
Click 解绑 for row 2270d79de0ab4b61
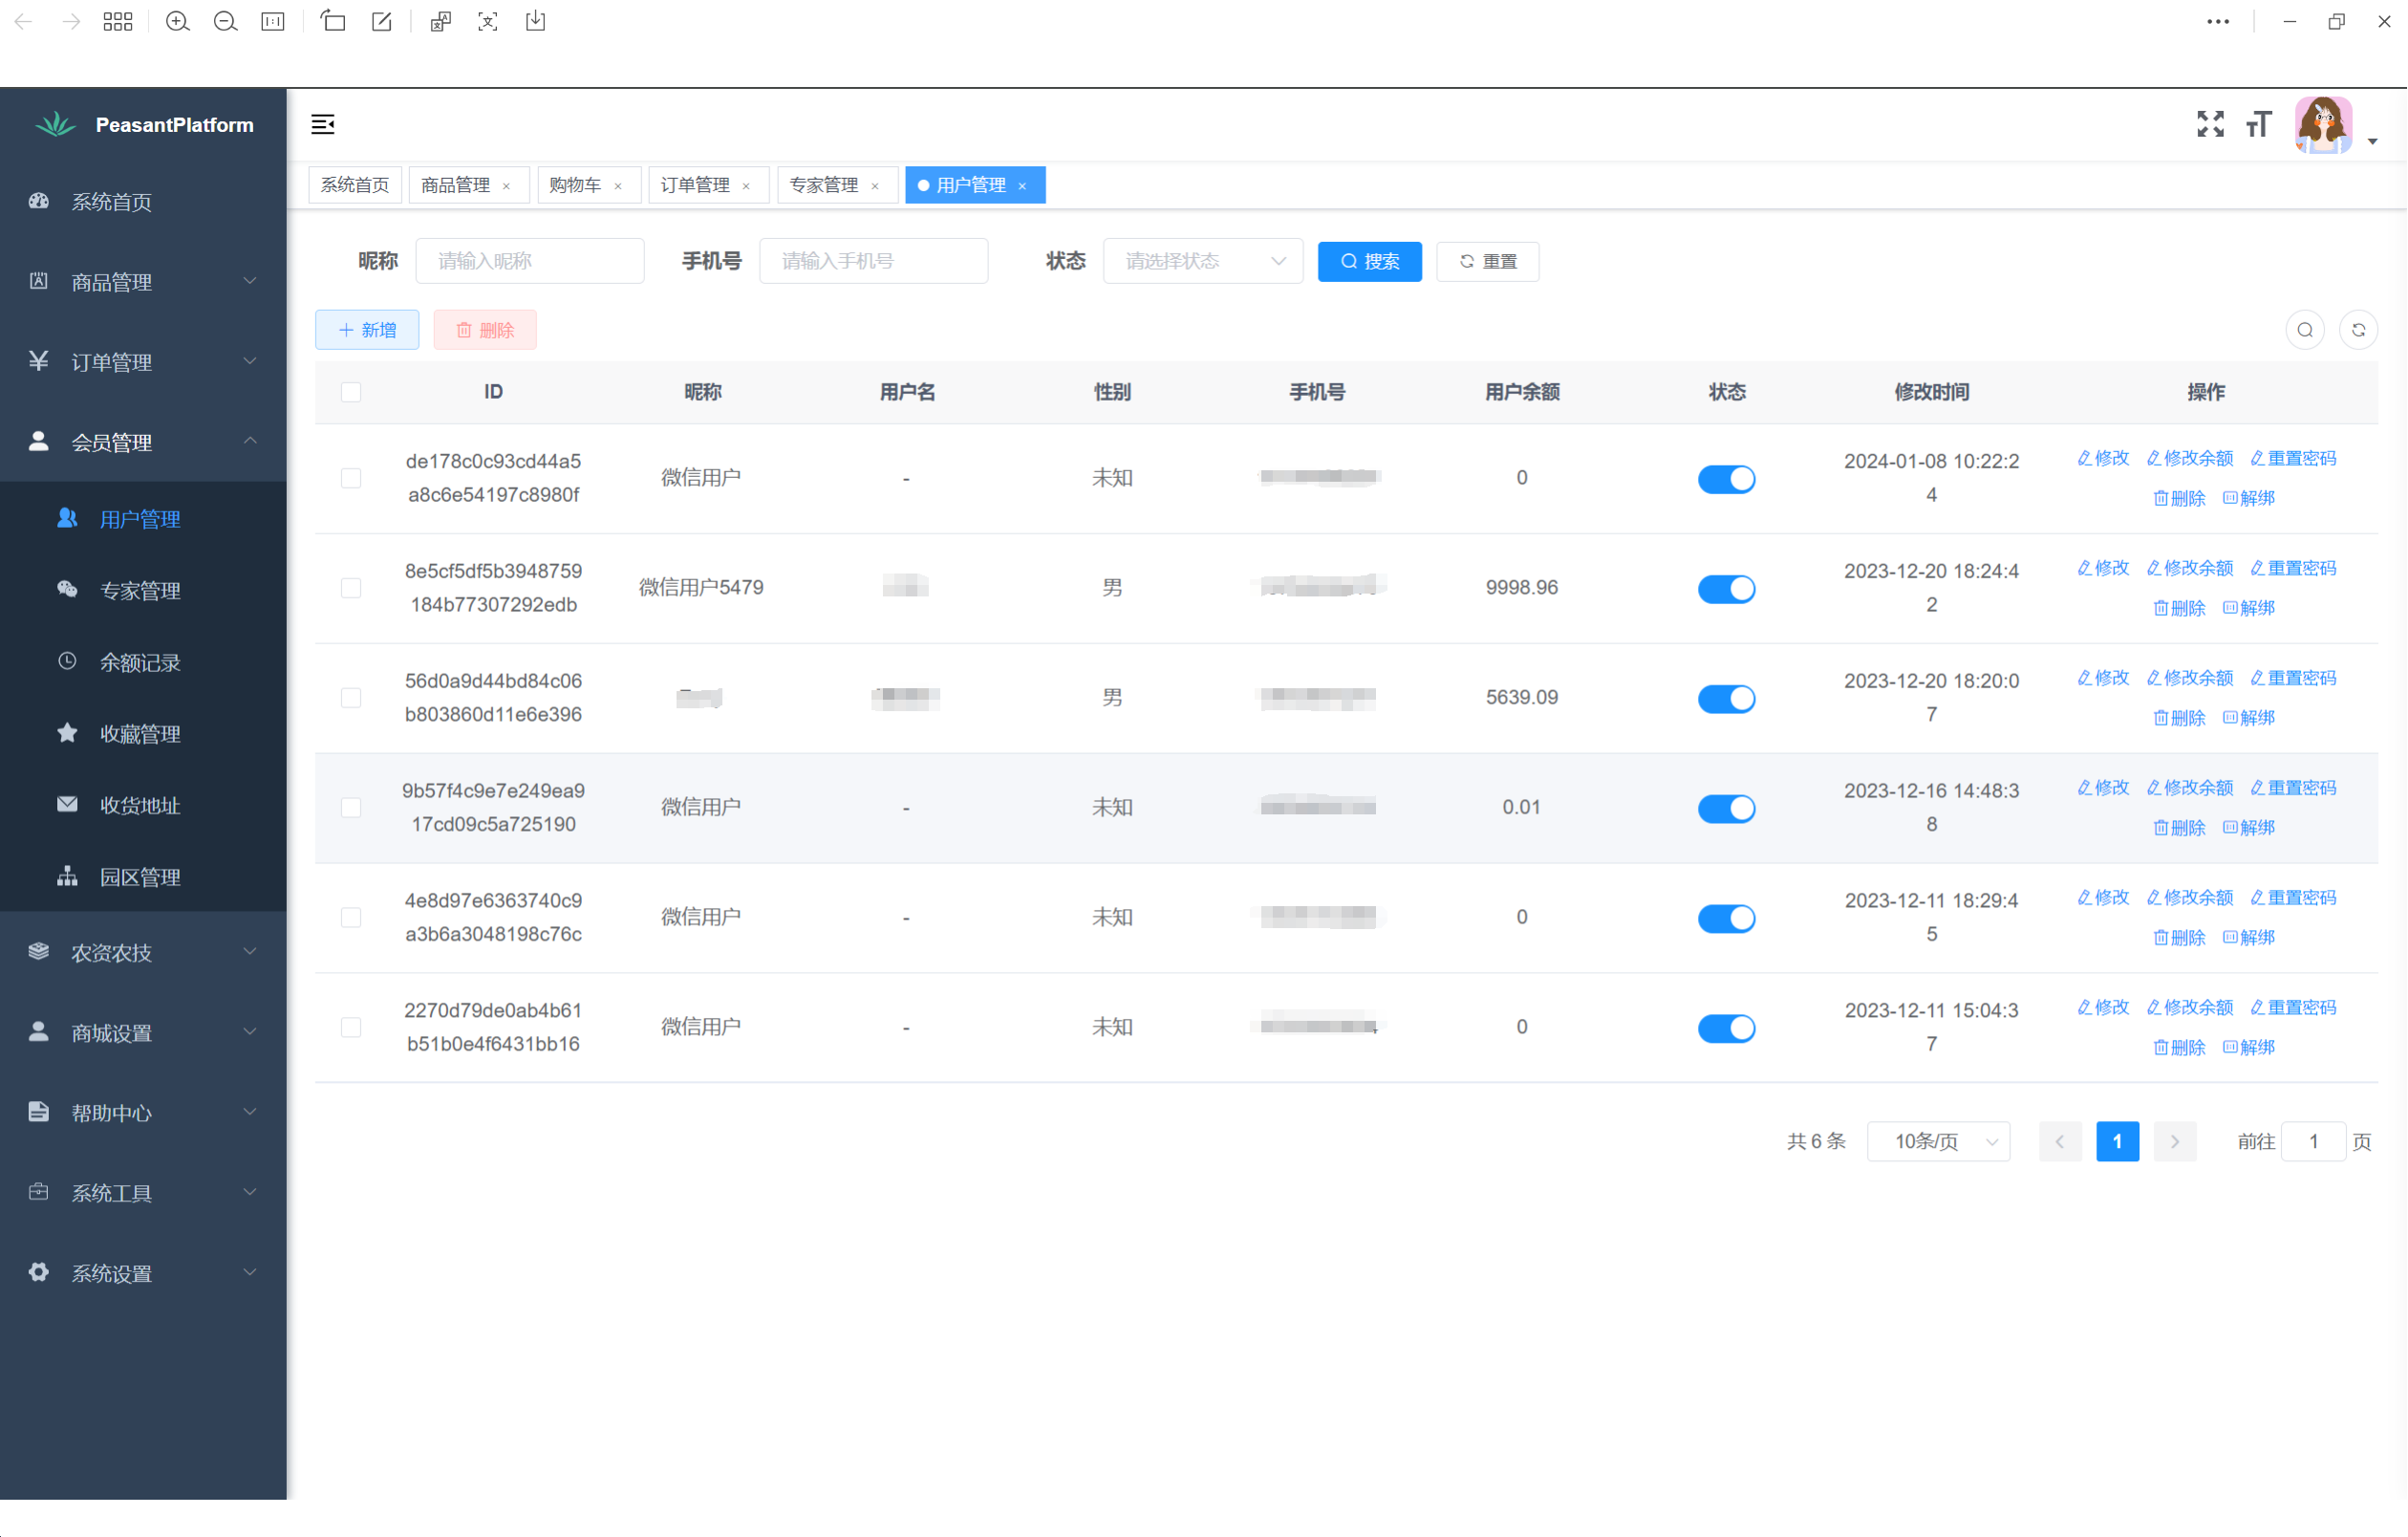pos(2249,1047)
